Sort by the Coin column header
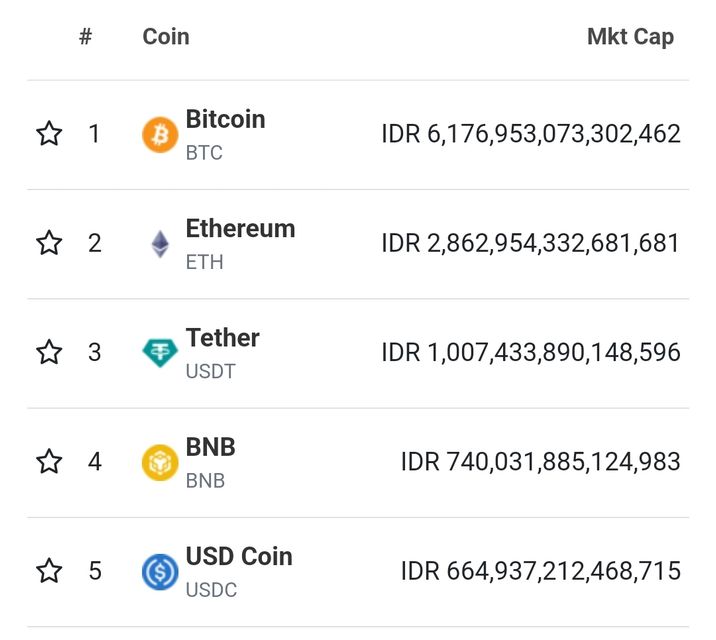Screen dimensions: 716x640 (x=166, y=37)
